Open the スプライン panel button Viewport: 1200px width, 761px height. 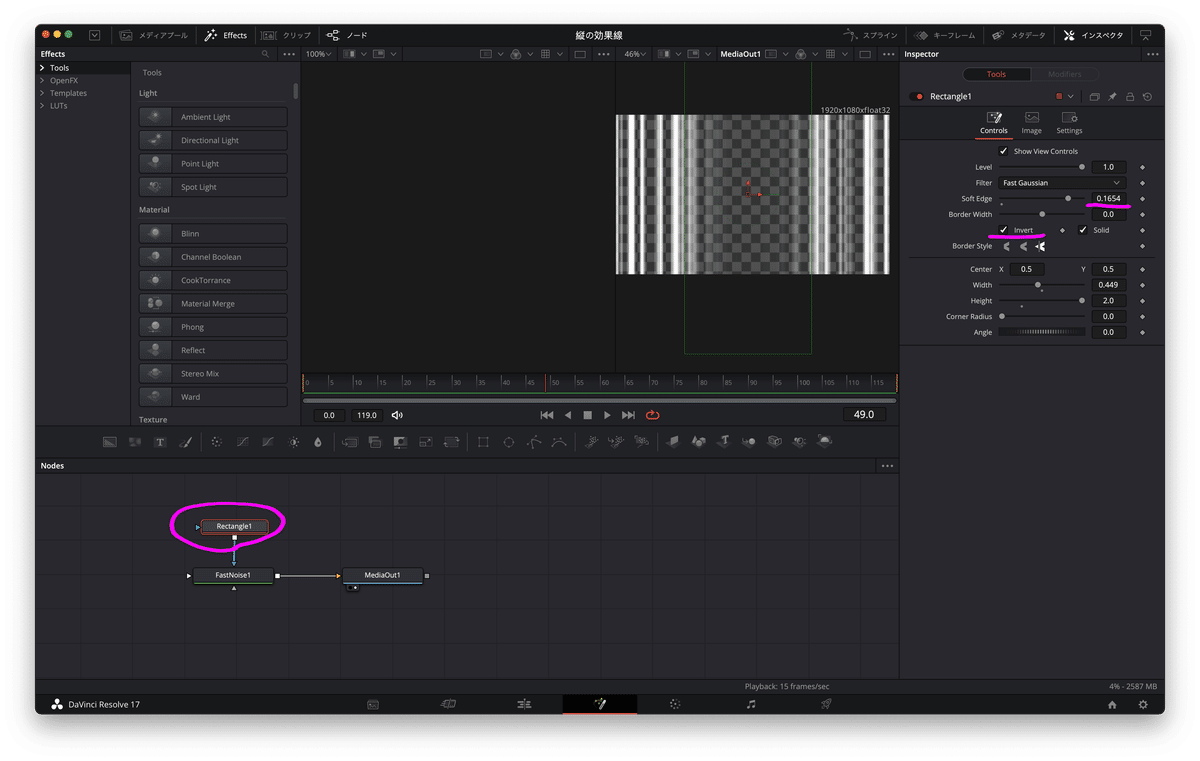(x=871, y=35)
